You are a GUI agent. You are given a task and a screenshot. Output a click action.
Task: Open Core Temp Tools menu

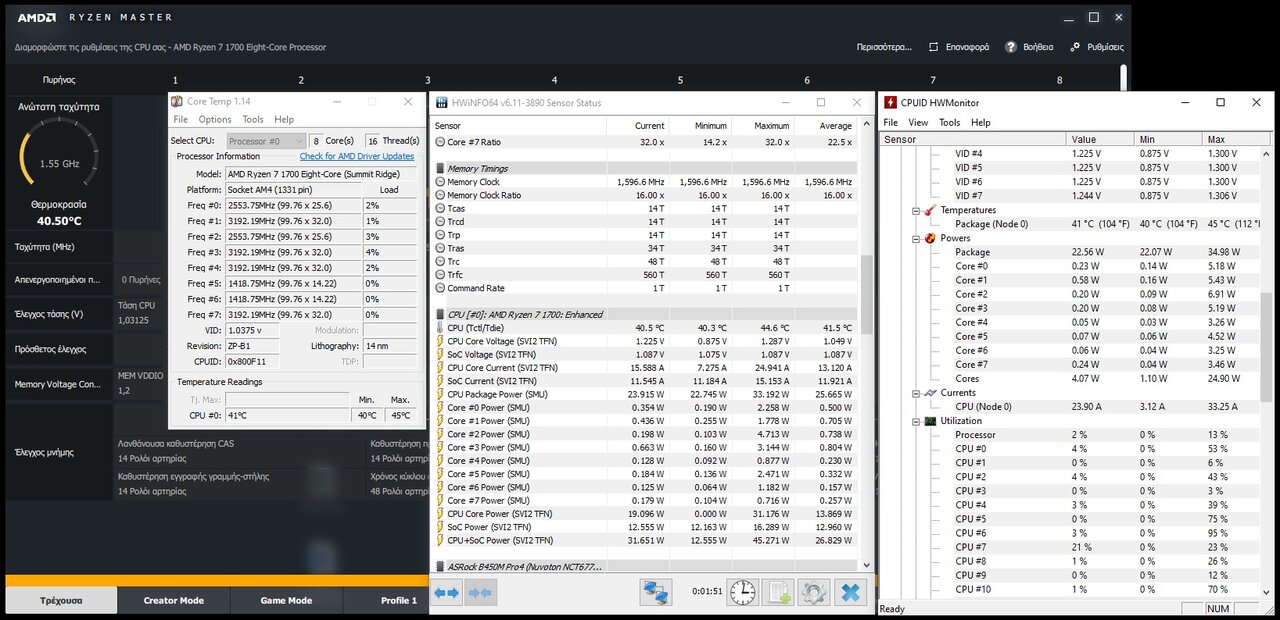[x=253, y=119]
